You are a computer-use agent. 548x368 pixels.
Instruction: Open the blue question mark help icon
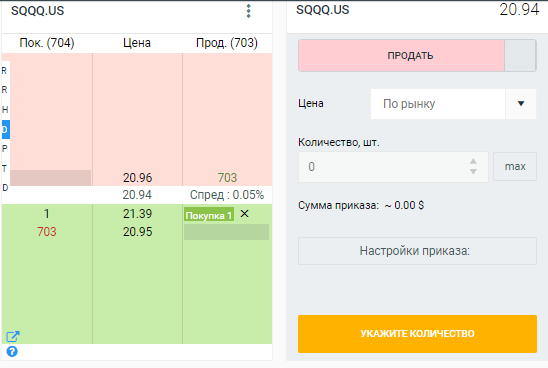tap(12, 351)
